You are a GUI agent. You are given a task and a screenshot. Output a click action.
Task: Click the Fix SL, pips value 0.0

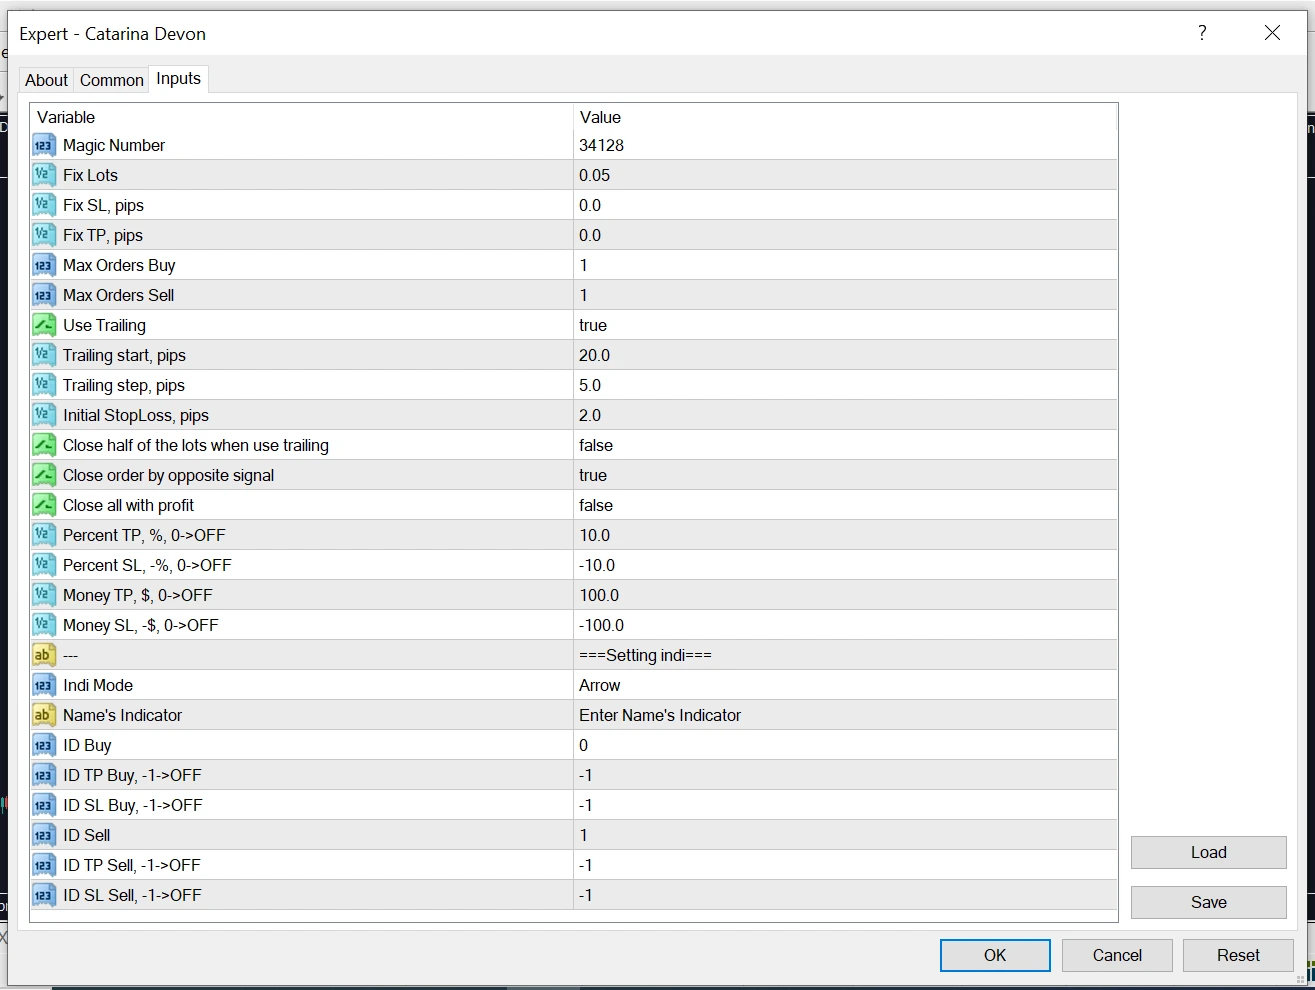[x=590, y=205]
